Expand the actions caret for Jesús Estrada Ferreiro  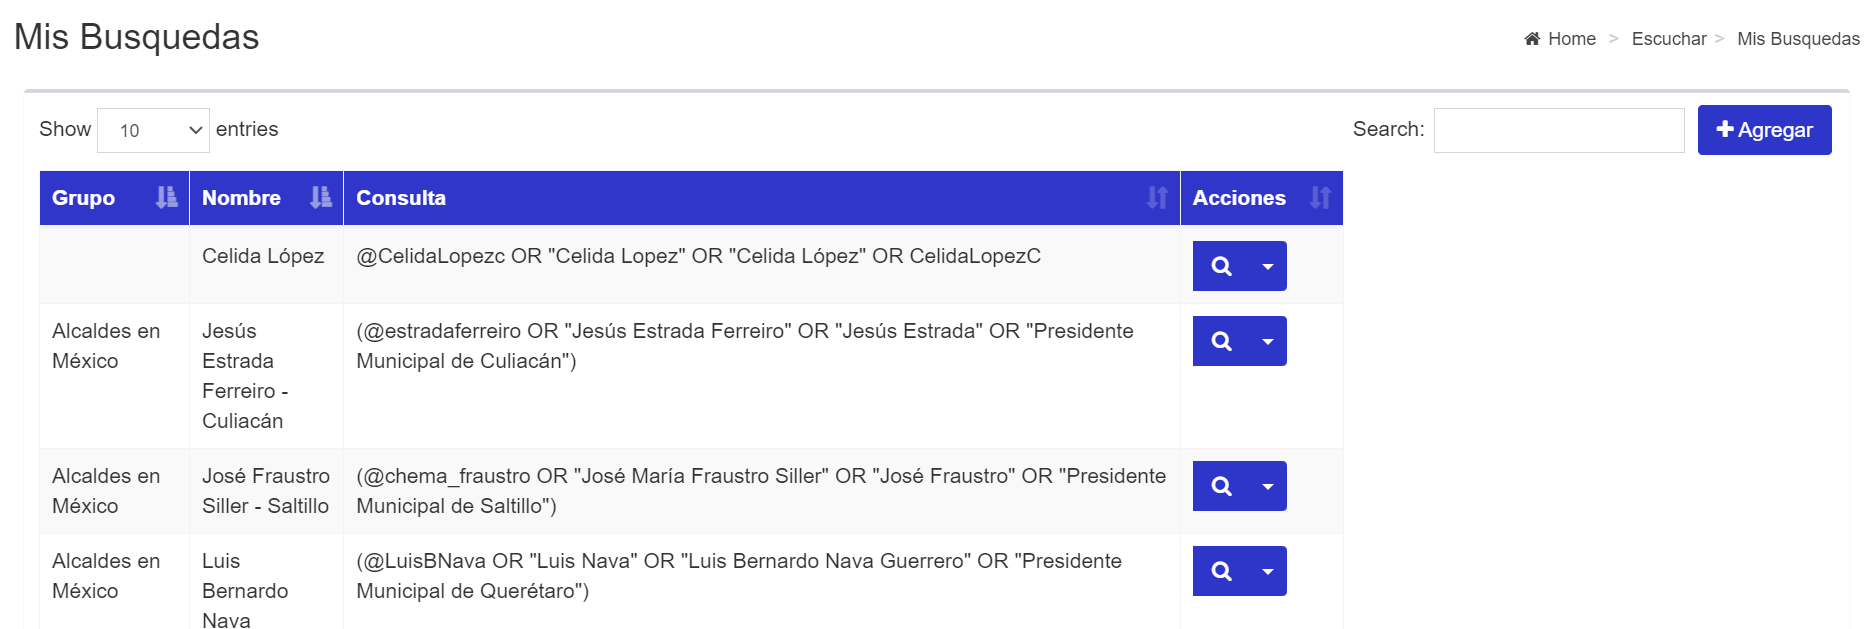coord(1268,341)
